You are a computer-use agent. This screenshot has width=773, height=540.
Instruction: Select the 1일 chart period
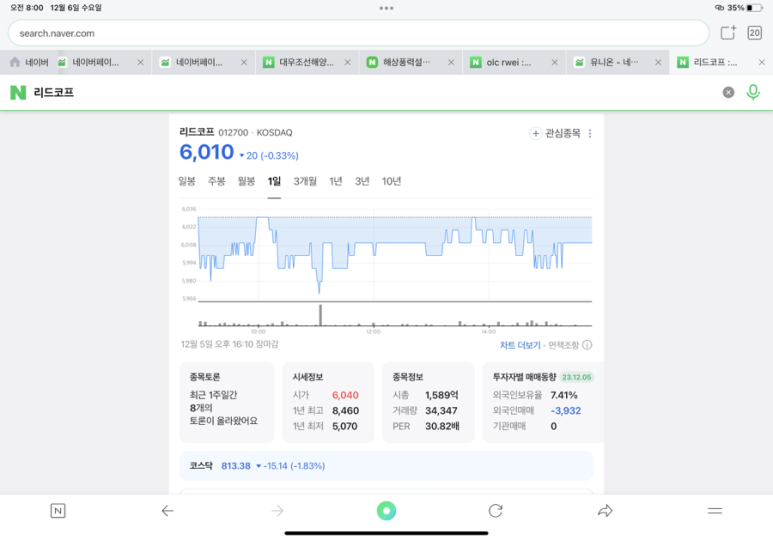point(274,181)
